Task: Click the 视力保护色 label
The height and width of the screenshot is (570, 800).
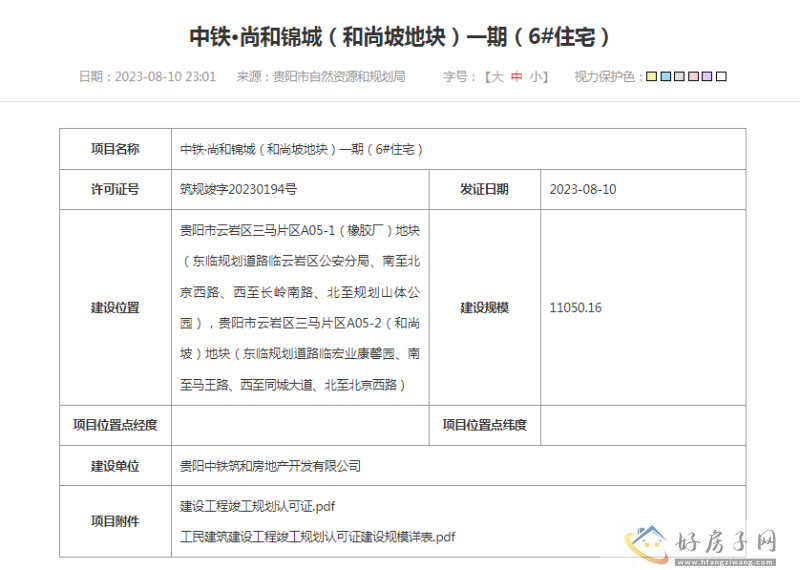Action: 608,77
